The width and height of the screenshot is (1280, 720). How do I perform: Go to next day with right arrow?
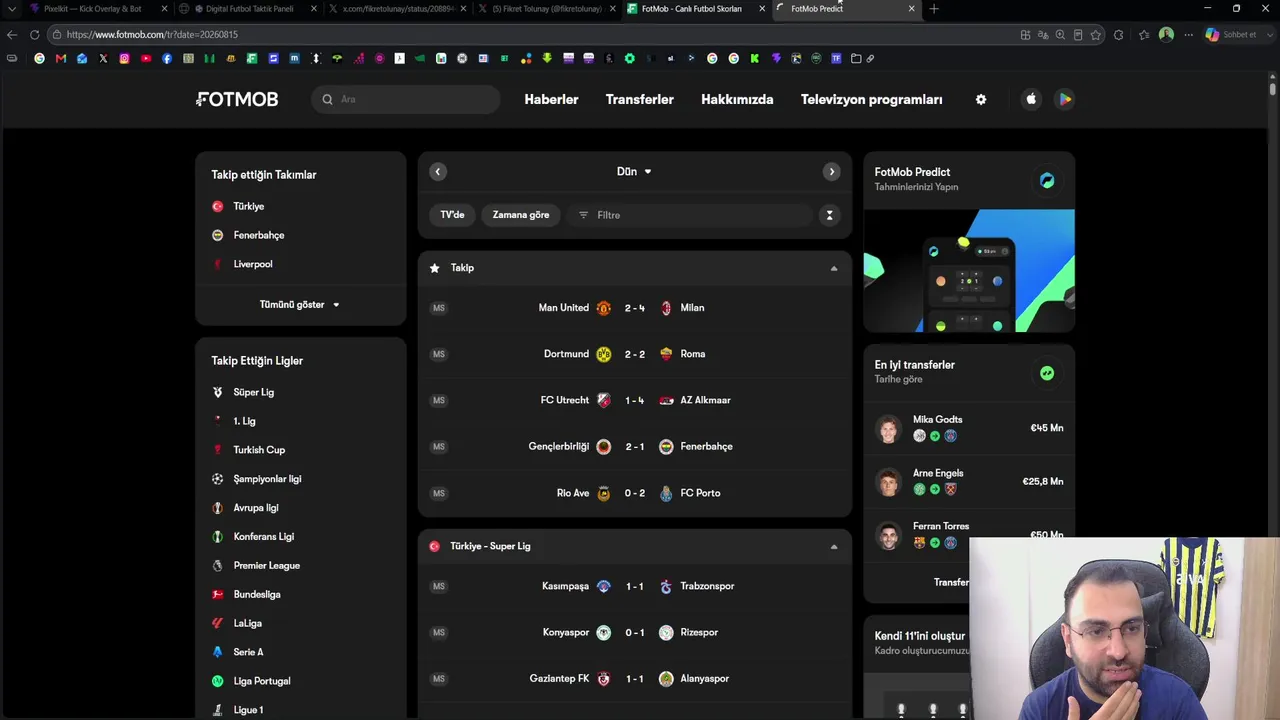coord(831,172)
